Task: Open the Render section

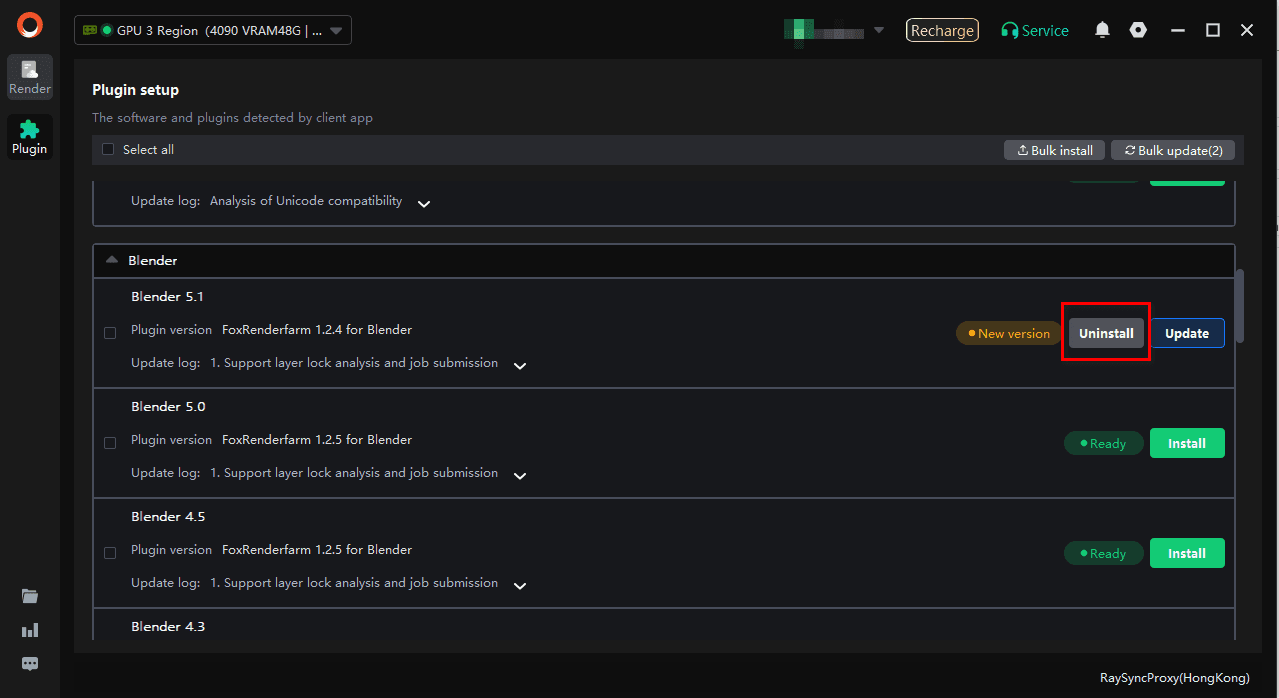Action: point(30,77)
